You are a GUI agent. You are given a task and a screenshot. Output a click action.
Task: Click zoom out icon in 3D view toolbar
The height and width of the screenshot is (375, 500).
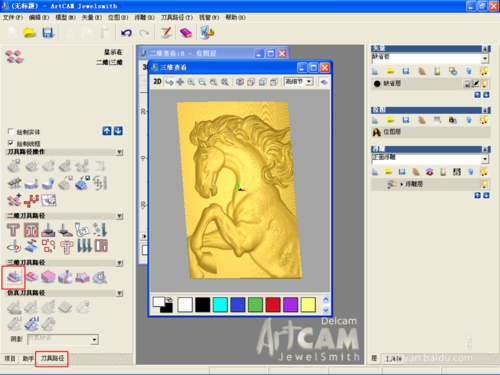(202, 82)
